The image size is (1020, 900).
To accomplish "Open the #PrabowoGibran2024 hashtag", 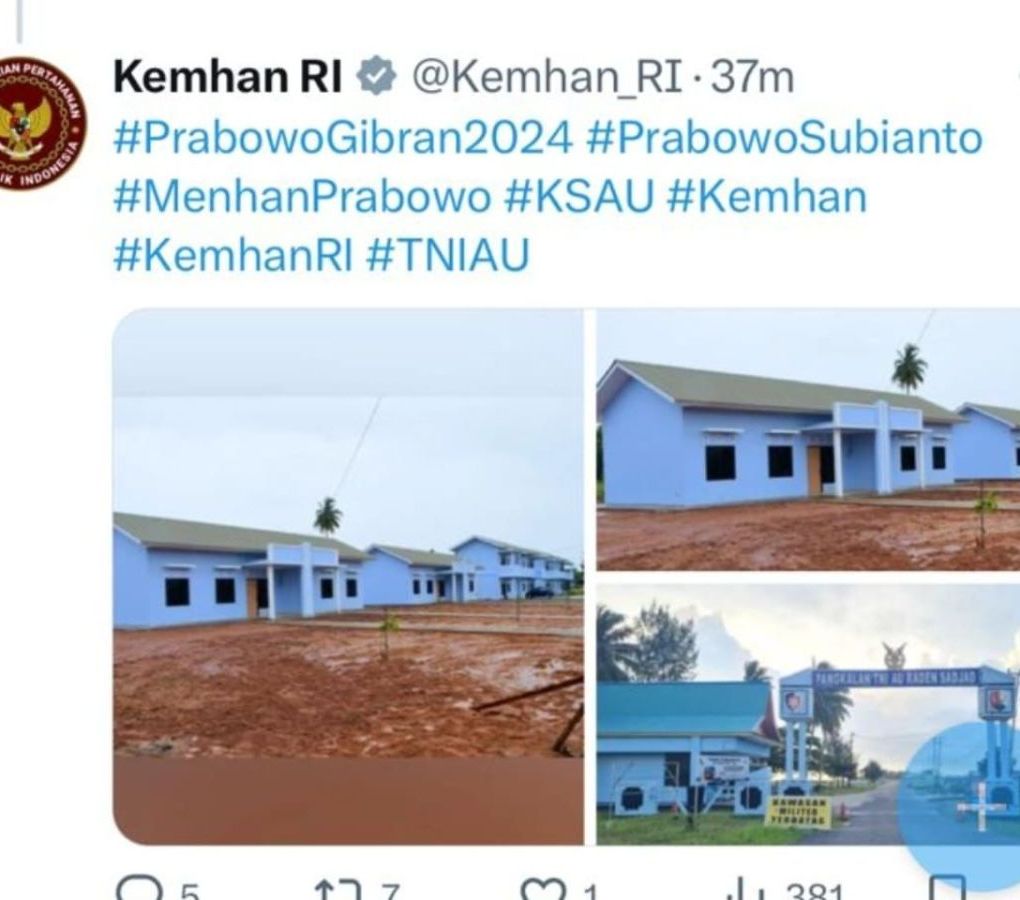I will coord(343,138).
